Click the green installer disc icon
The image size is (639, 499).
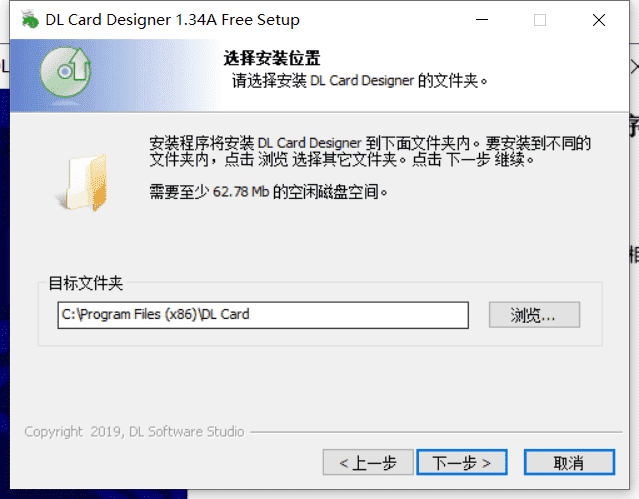click(65, 72)
